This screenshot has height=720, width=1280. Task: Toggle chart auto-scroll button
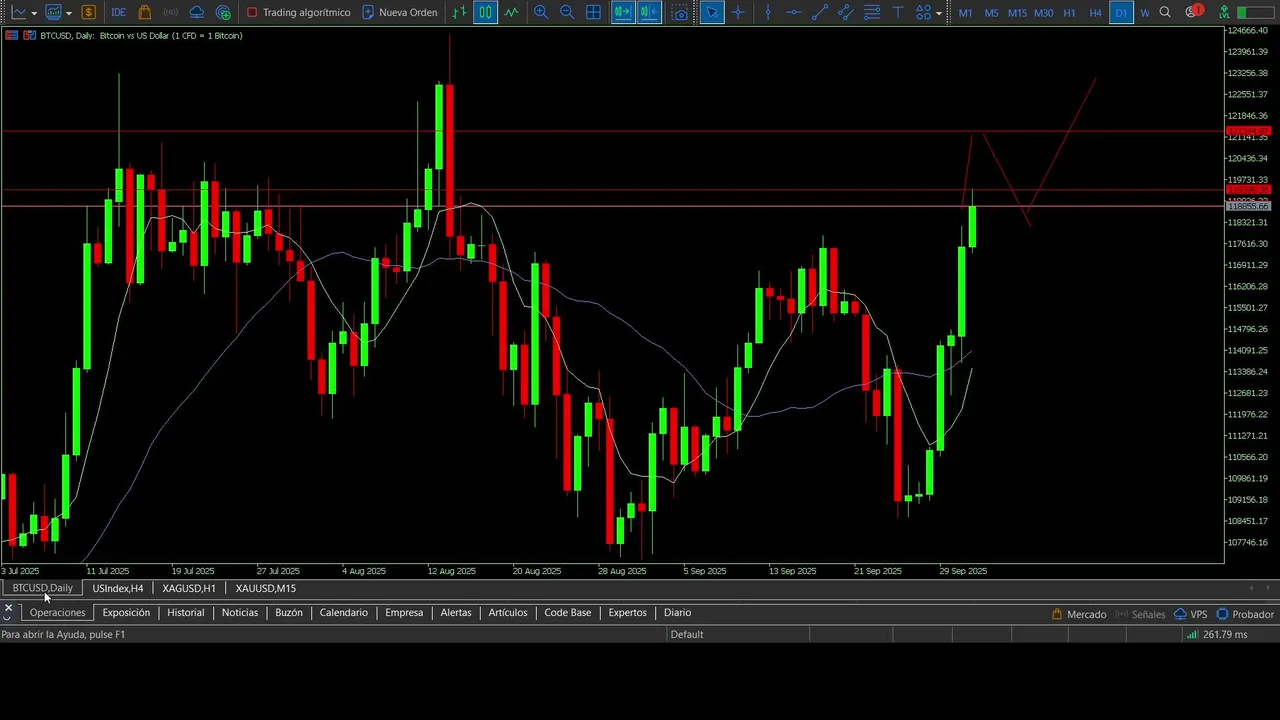[x=622, y=12]
